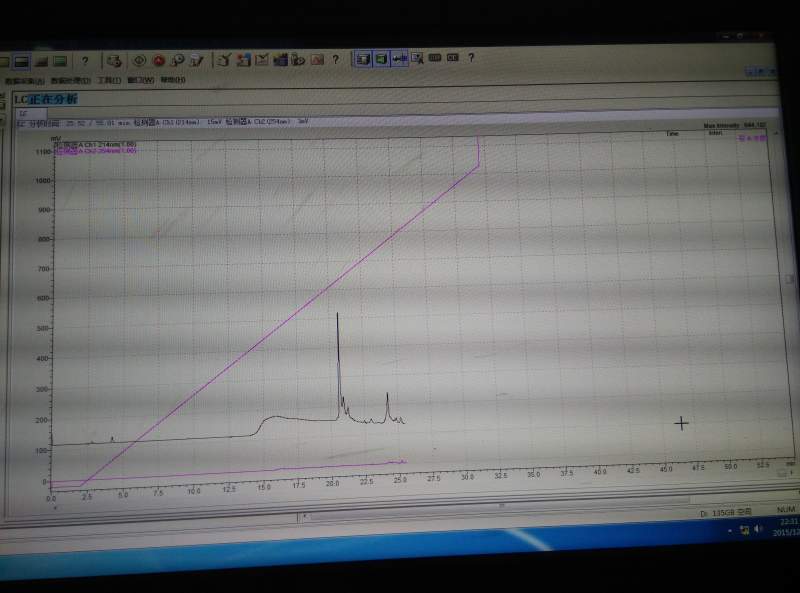Click the black channel legend label at chart top
Image resolution: width=800 pixels, height=593 pixels.
point(95,145)
